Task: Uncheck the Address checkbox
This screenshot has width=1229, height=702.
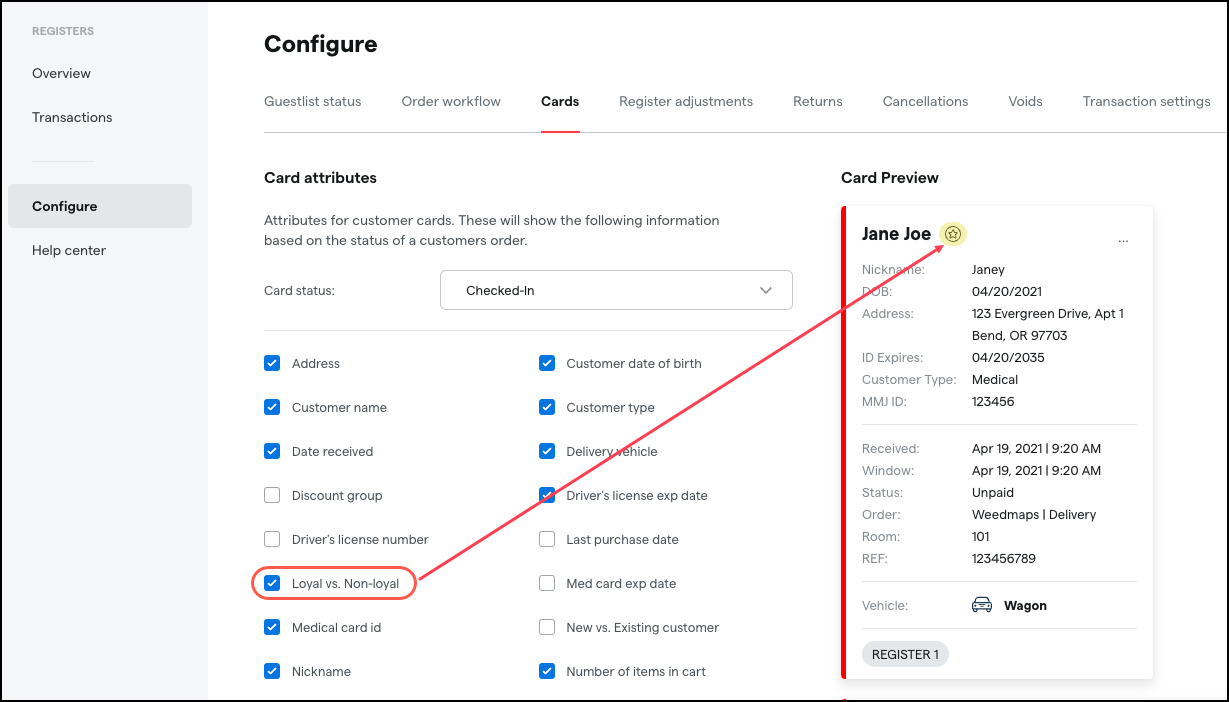Action: click(x=272, y=363)
